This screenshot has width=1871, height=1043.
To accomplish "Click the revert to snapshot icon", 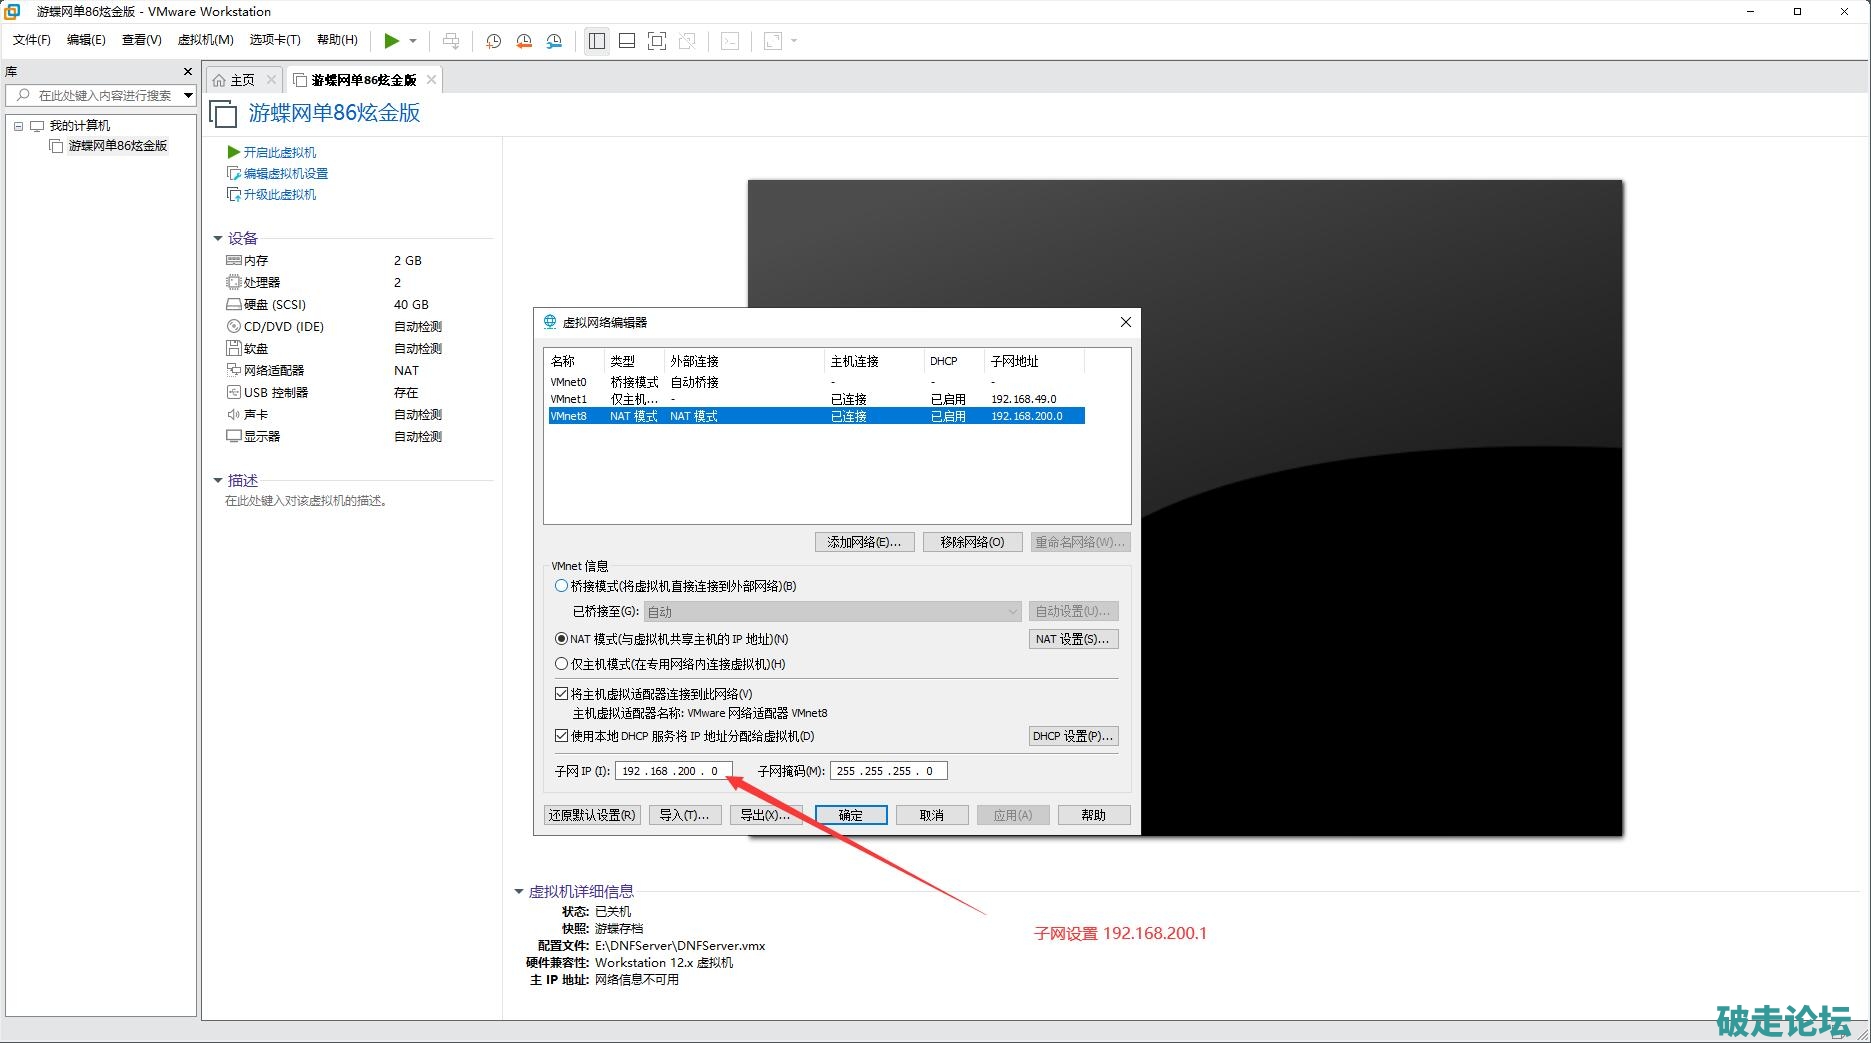I will [x=524, y=41].
